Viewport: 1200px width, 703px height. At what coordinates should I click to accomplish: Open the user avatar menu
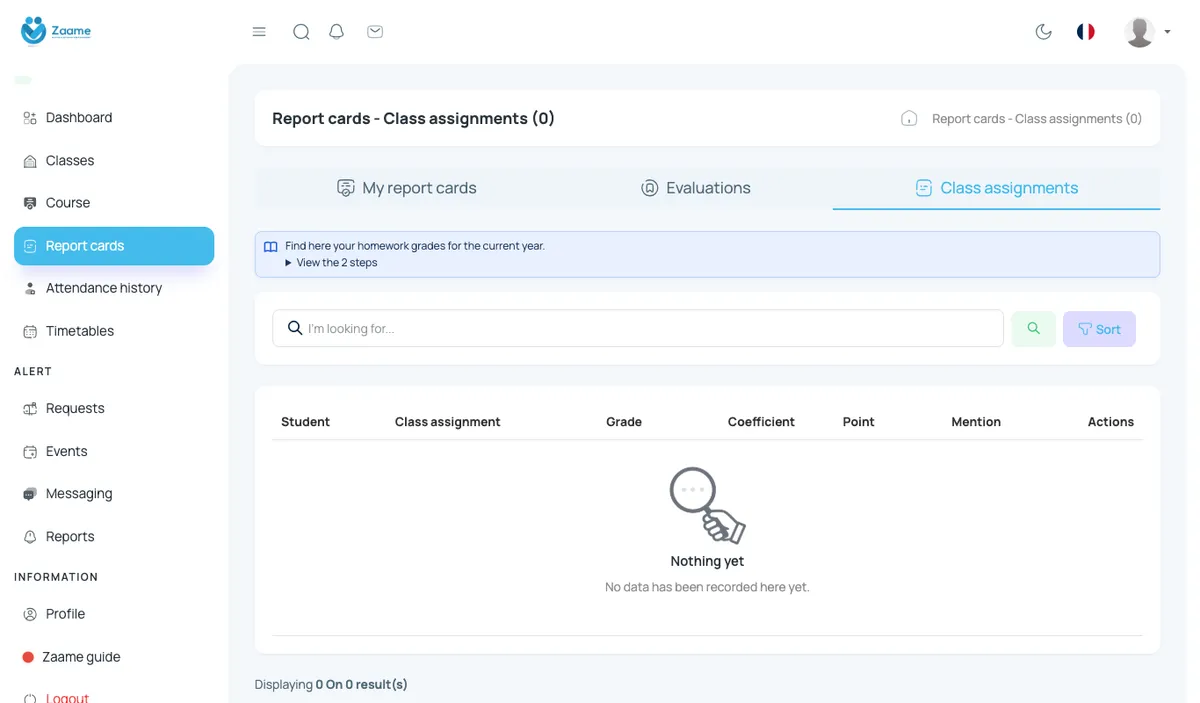click(x=1147, y=32)
